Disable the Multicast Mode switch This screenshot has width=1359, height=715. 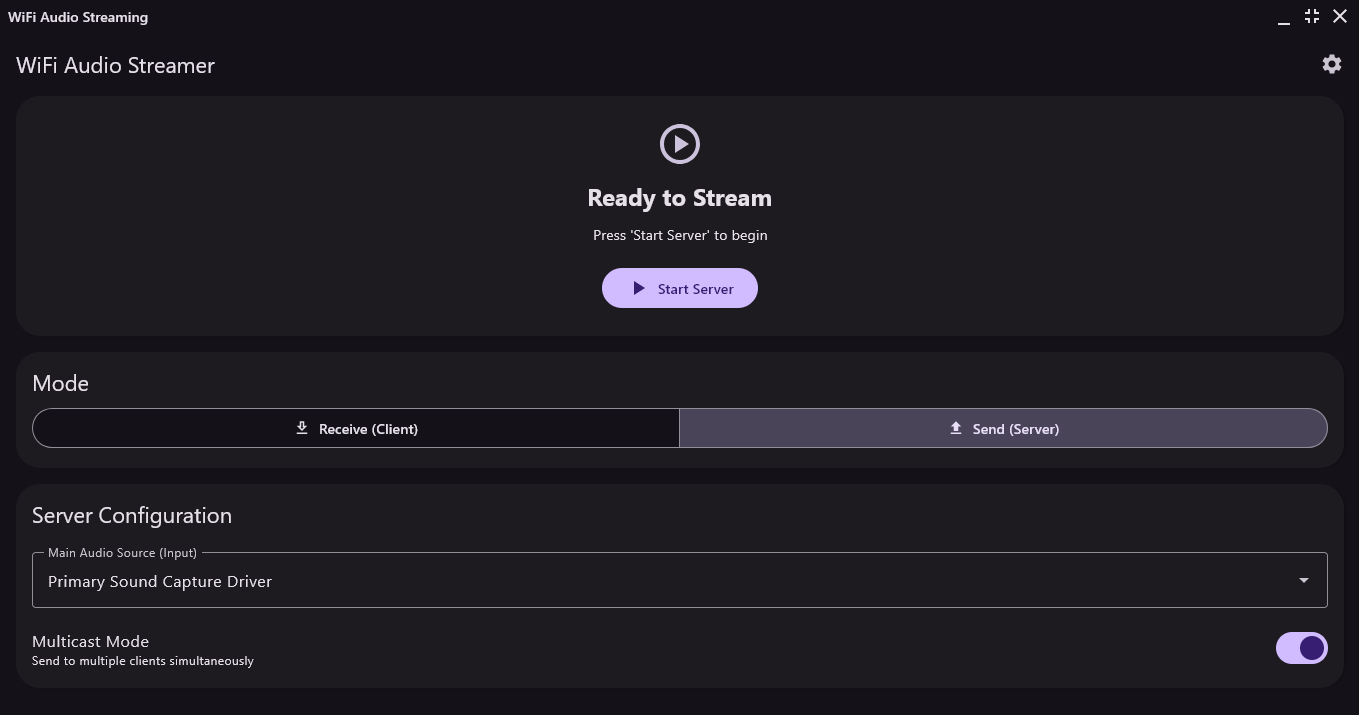[x=1302, y=648]
